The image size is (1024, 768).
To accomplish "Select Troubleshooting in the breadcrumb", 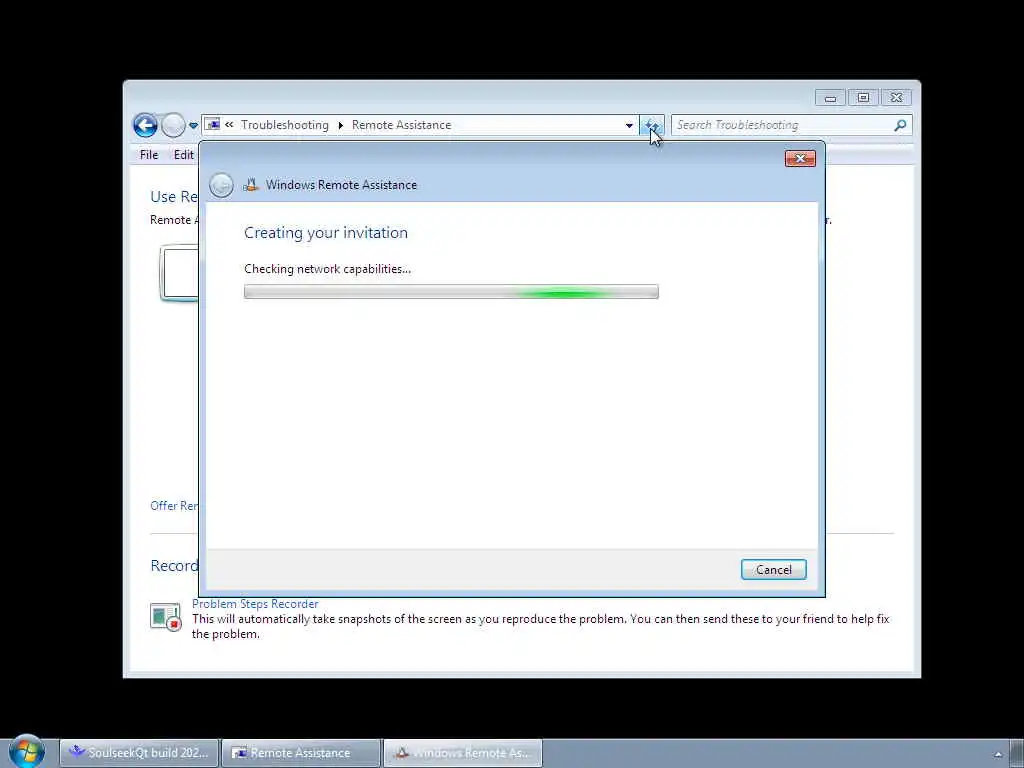I will click(x=285, y=125).
